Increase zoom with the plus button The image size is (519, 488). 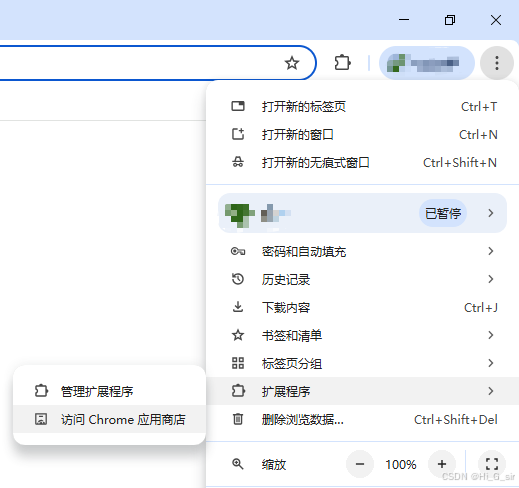(x=442, y=464)
